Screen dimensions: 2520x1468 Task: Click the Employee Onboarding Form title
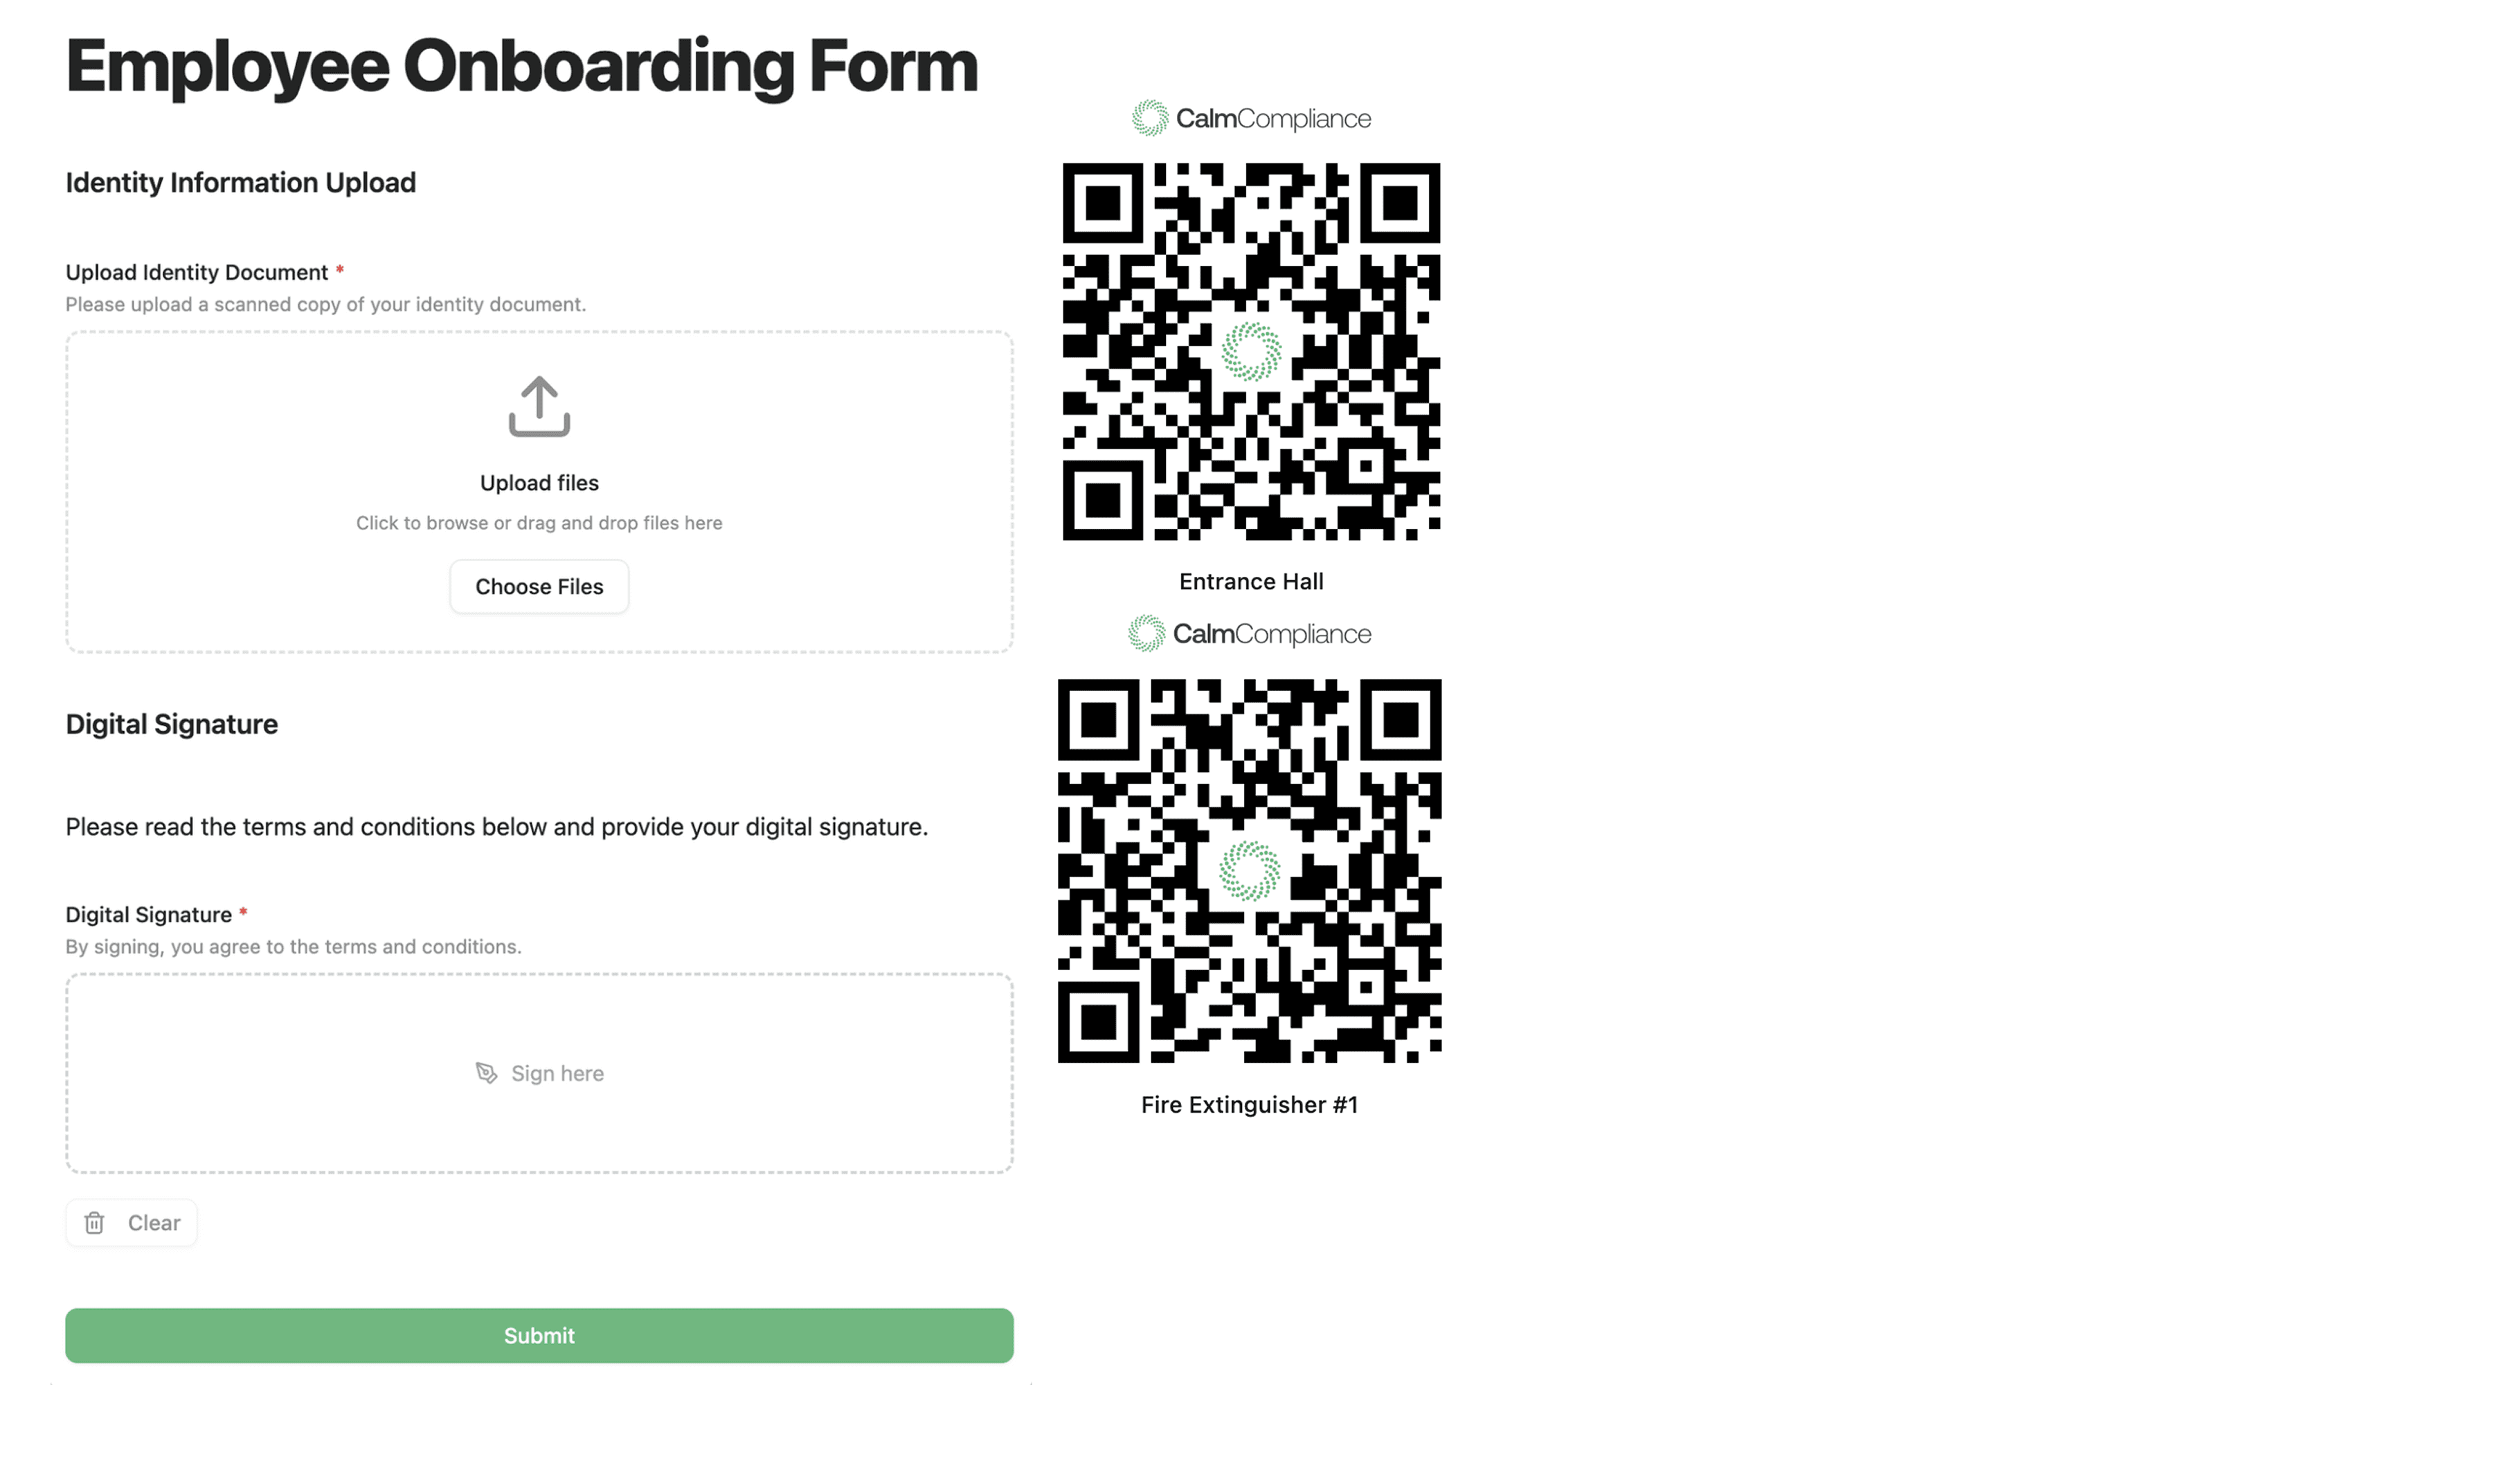point(521,66)
